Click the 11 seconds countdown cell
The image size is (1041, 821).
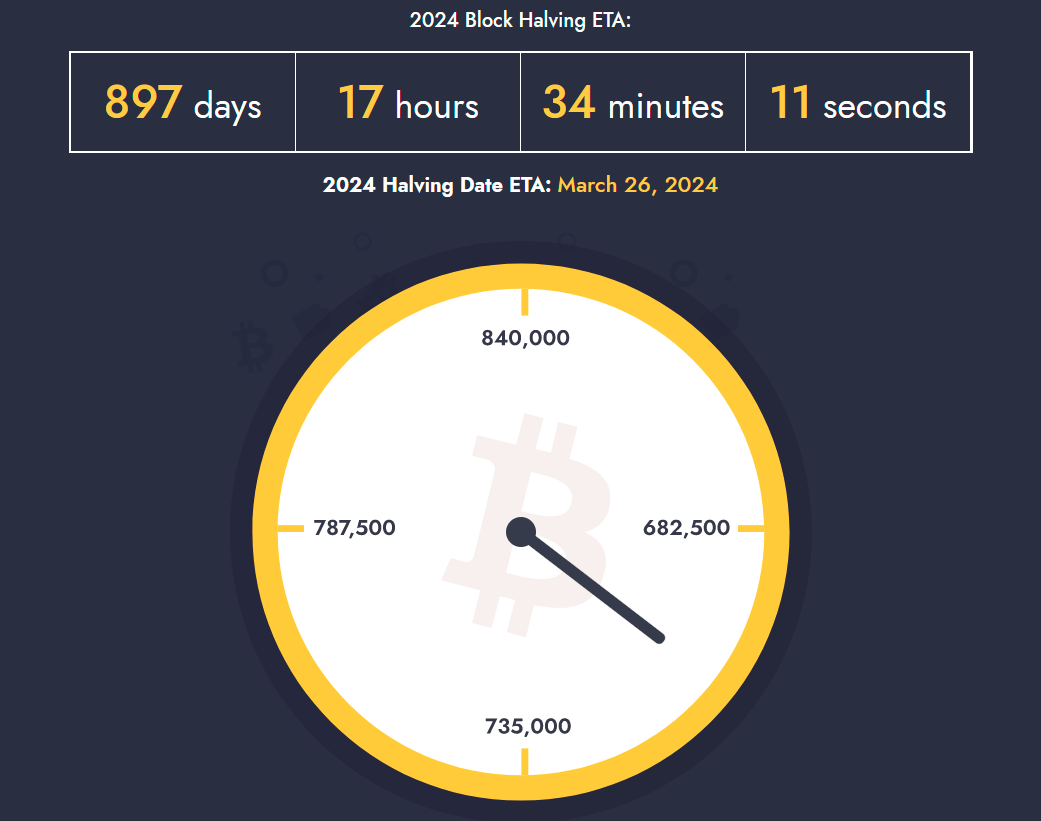(x=858, y=102)
